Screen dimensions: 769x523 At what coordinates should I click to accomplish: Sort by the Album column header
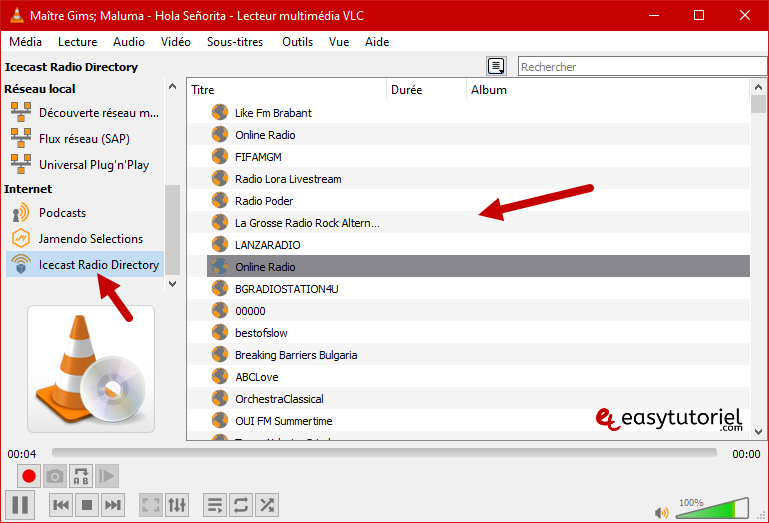[608, 90]
